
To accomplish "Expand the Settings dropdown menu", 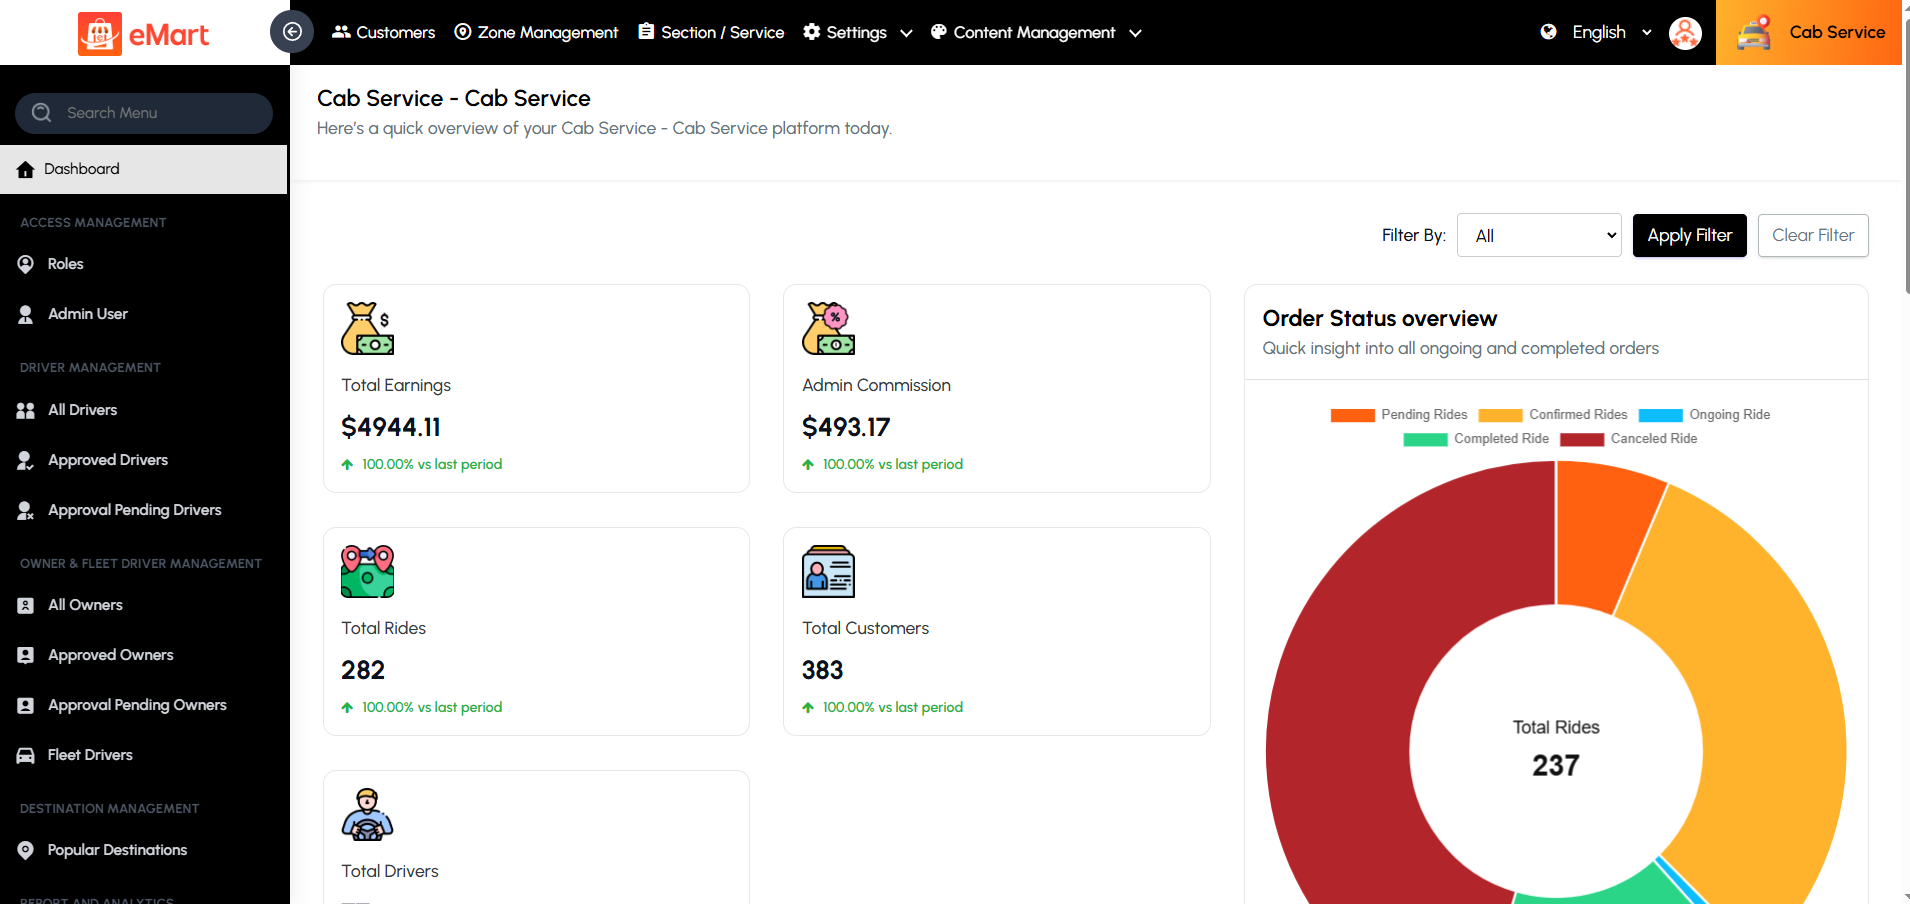I will (858, 33).
